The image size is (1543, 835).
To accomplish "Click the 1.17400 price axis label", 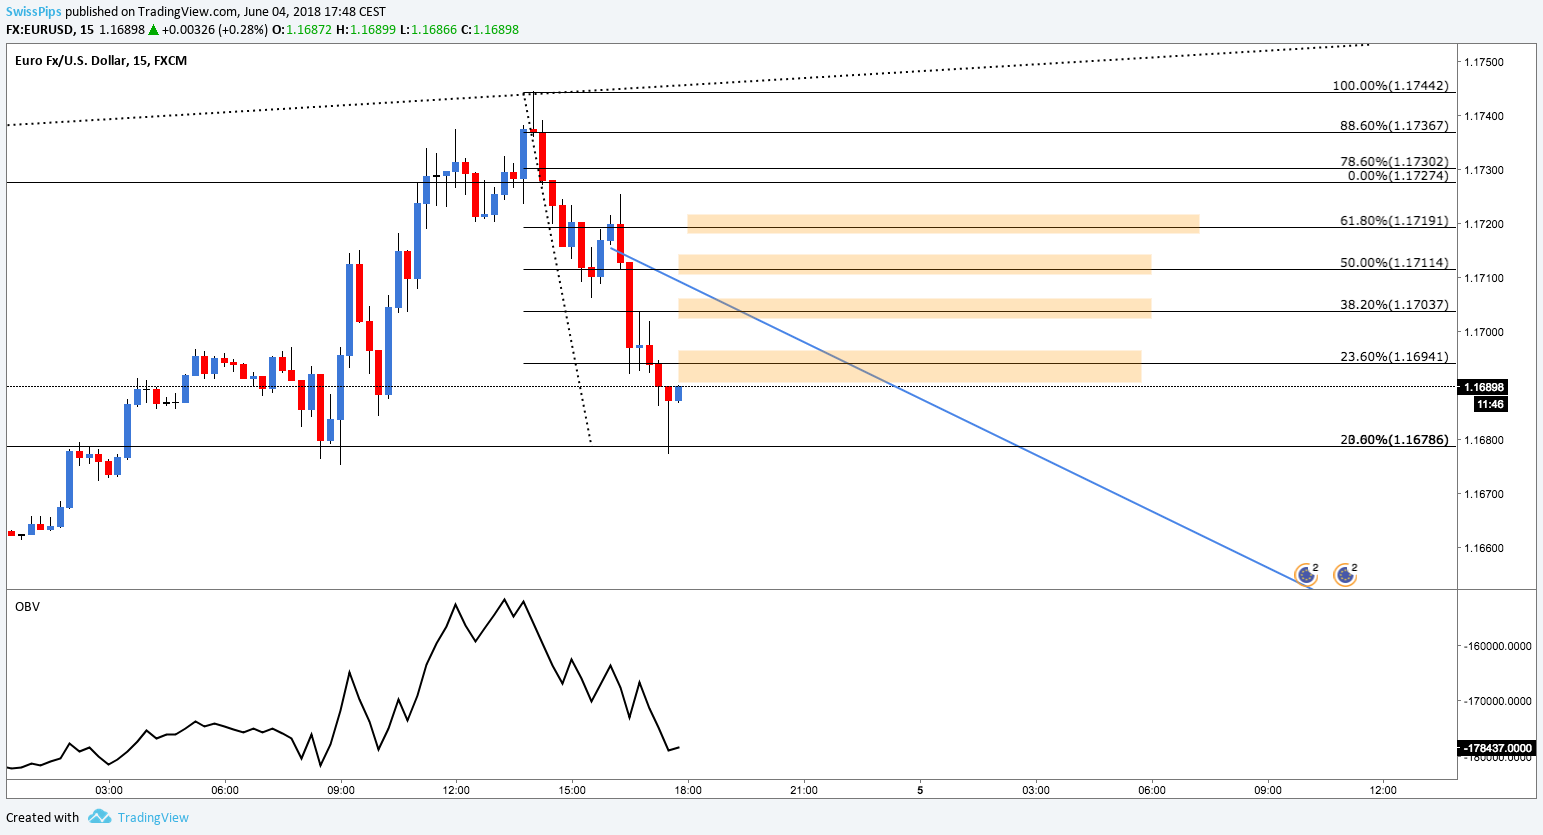I will click(x=1483, y=116).
